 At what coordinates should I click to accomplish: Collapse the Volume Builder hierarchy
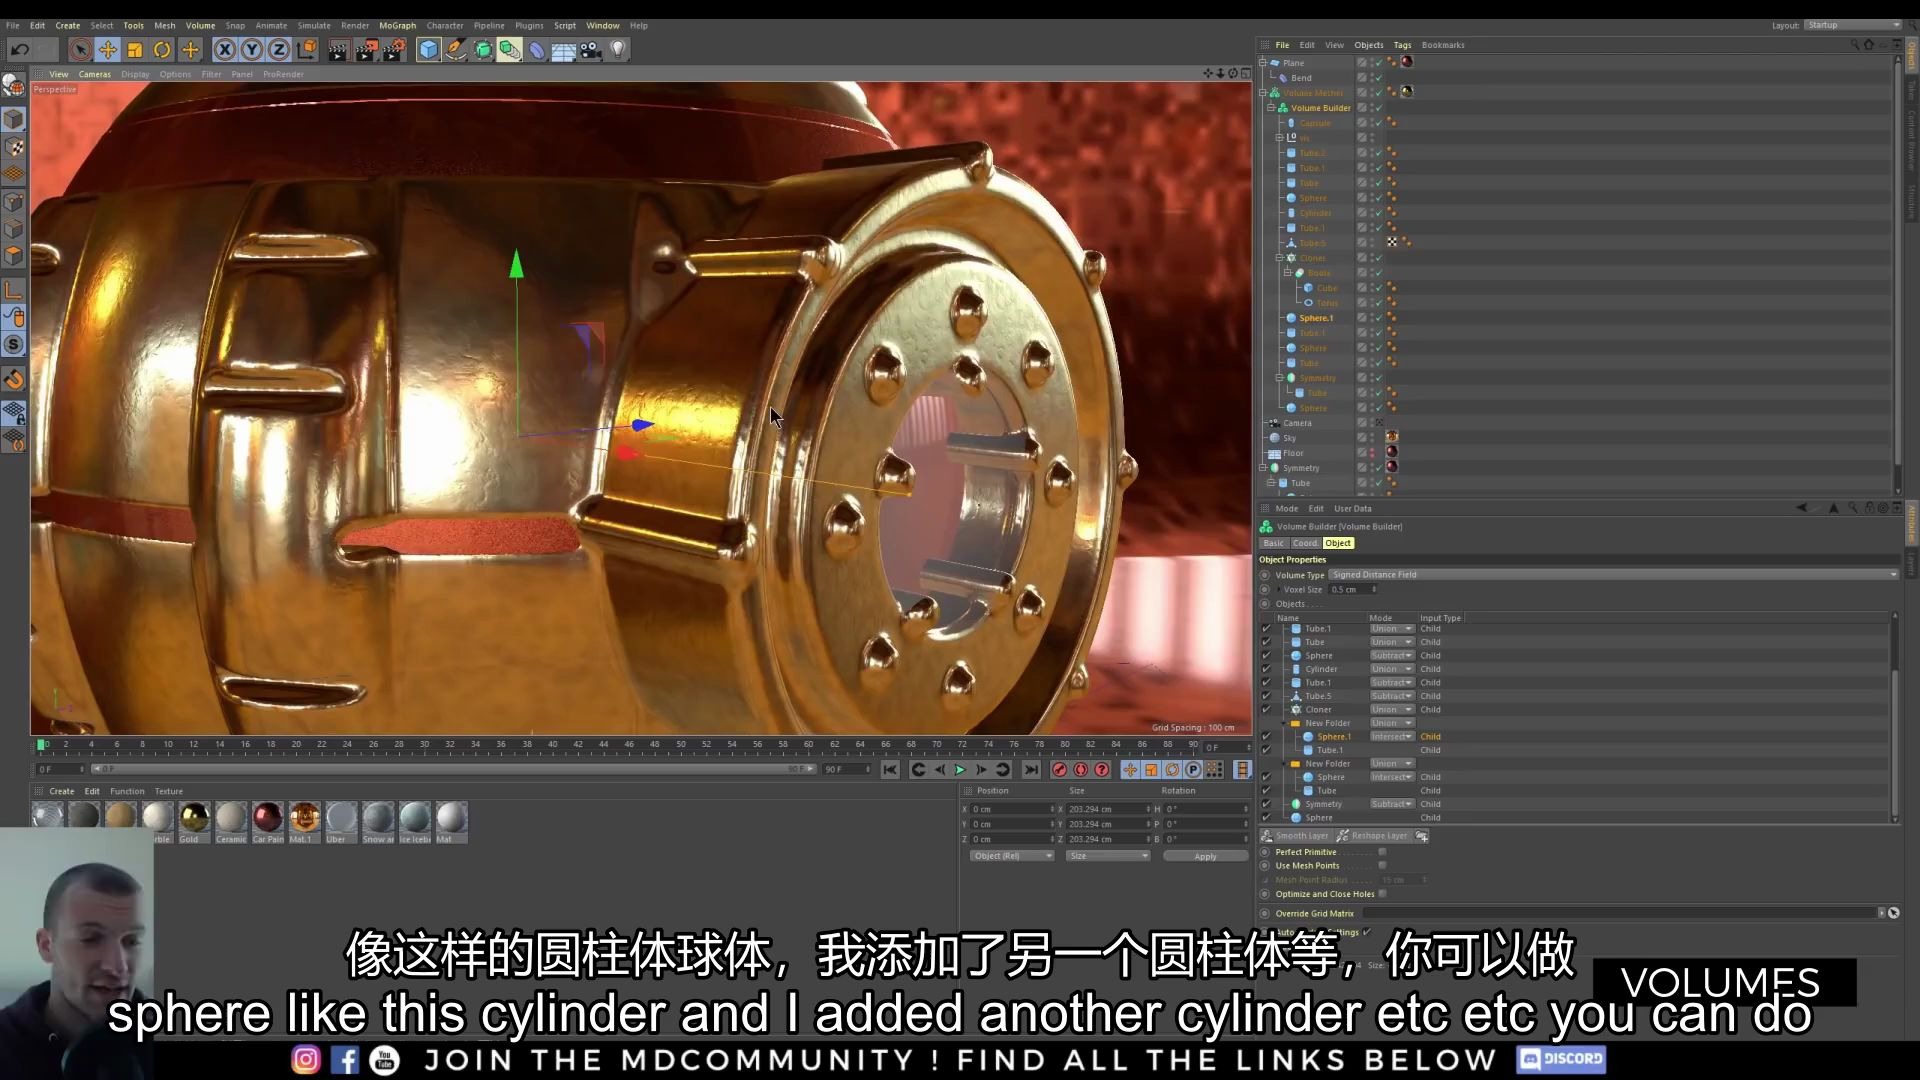[x=1270, y=107]
